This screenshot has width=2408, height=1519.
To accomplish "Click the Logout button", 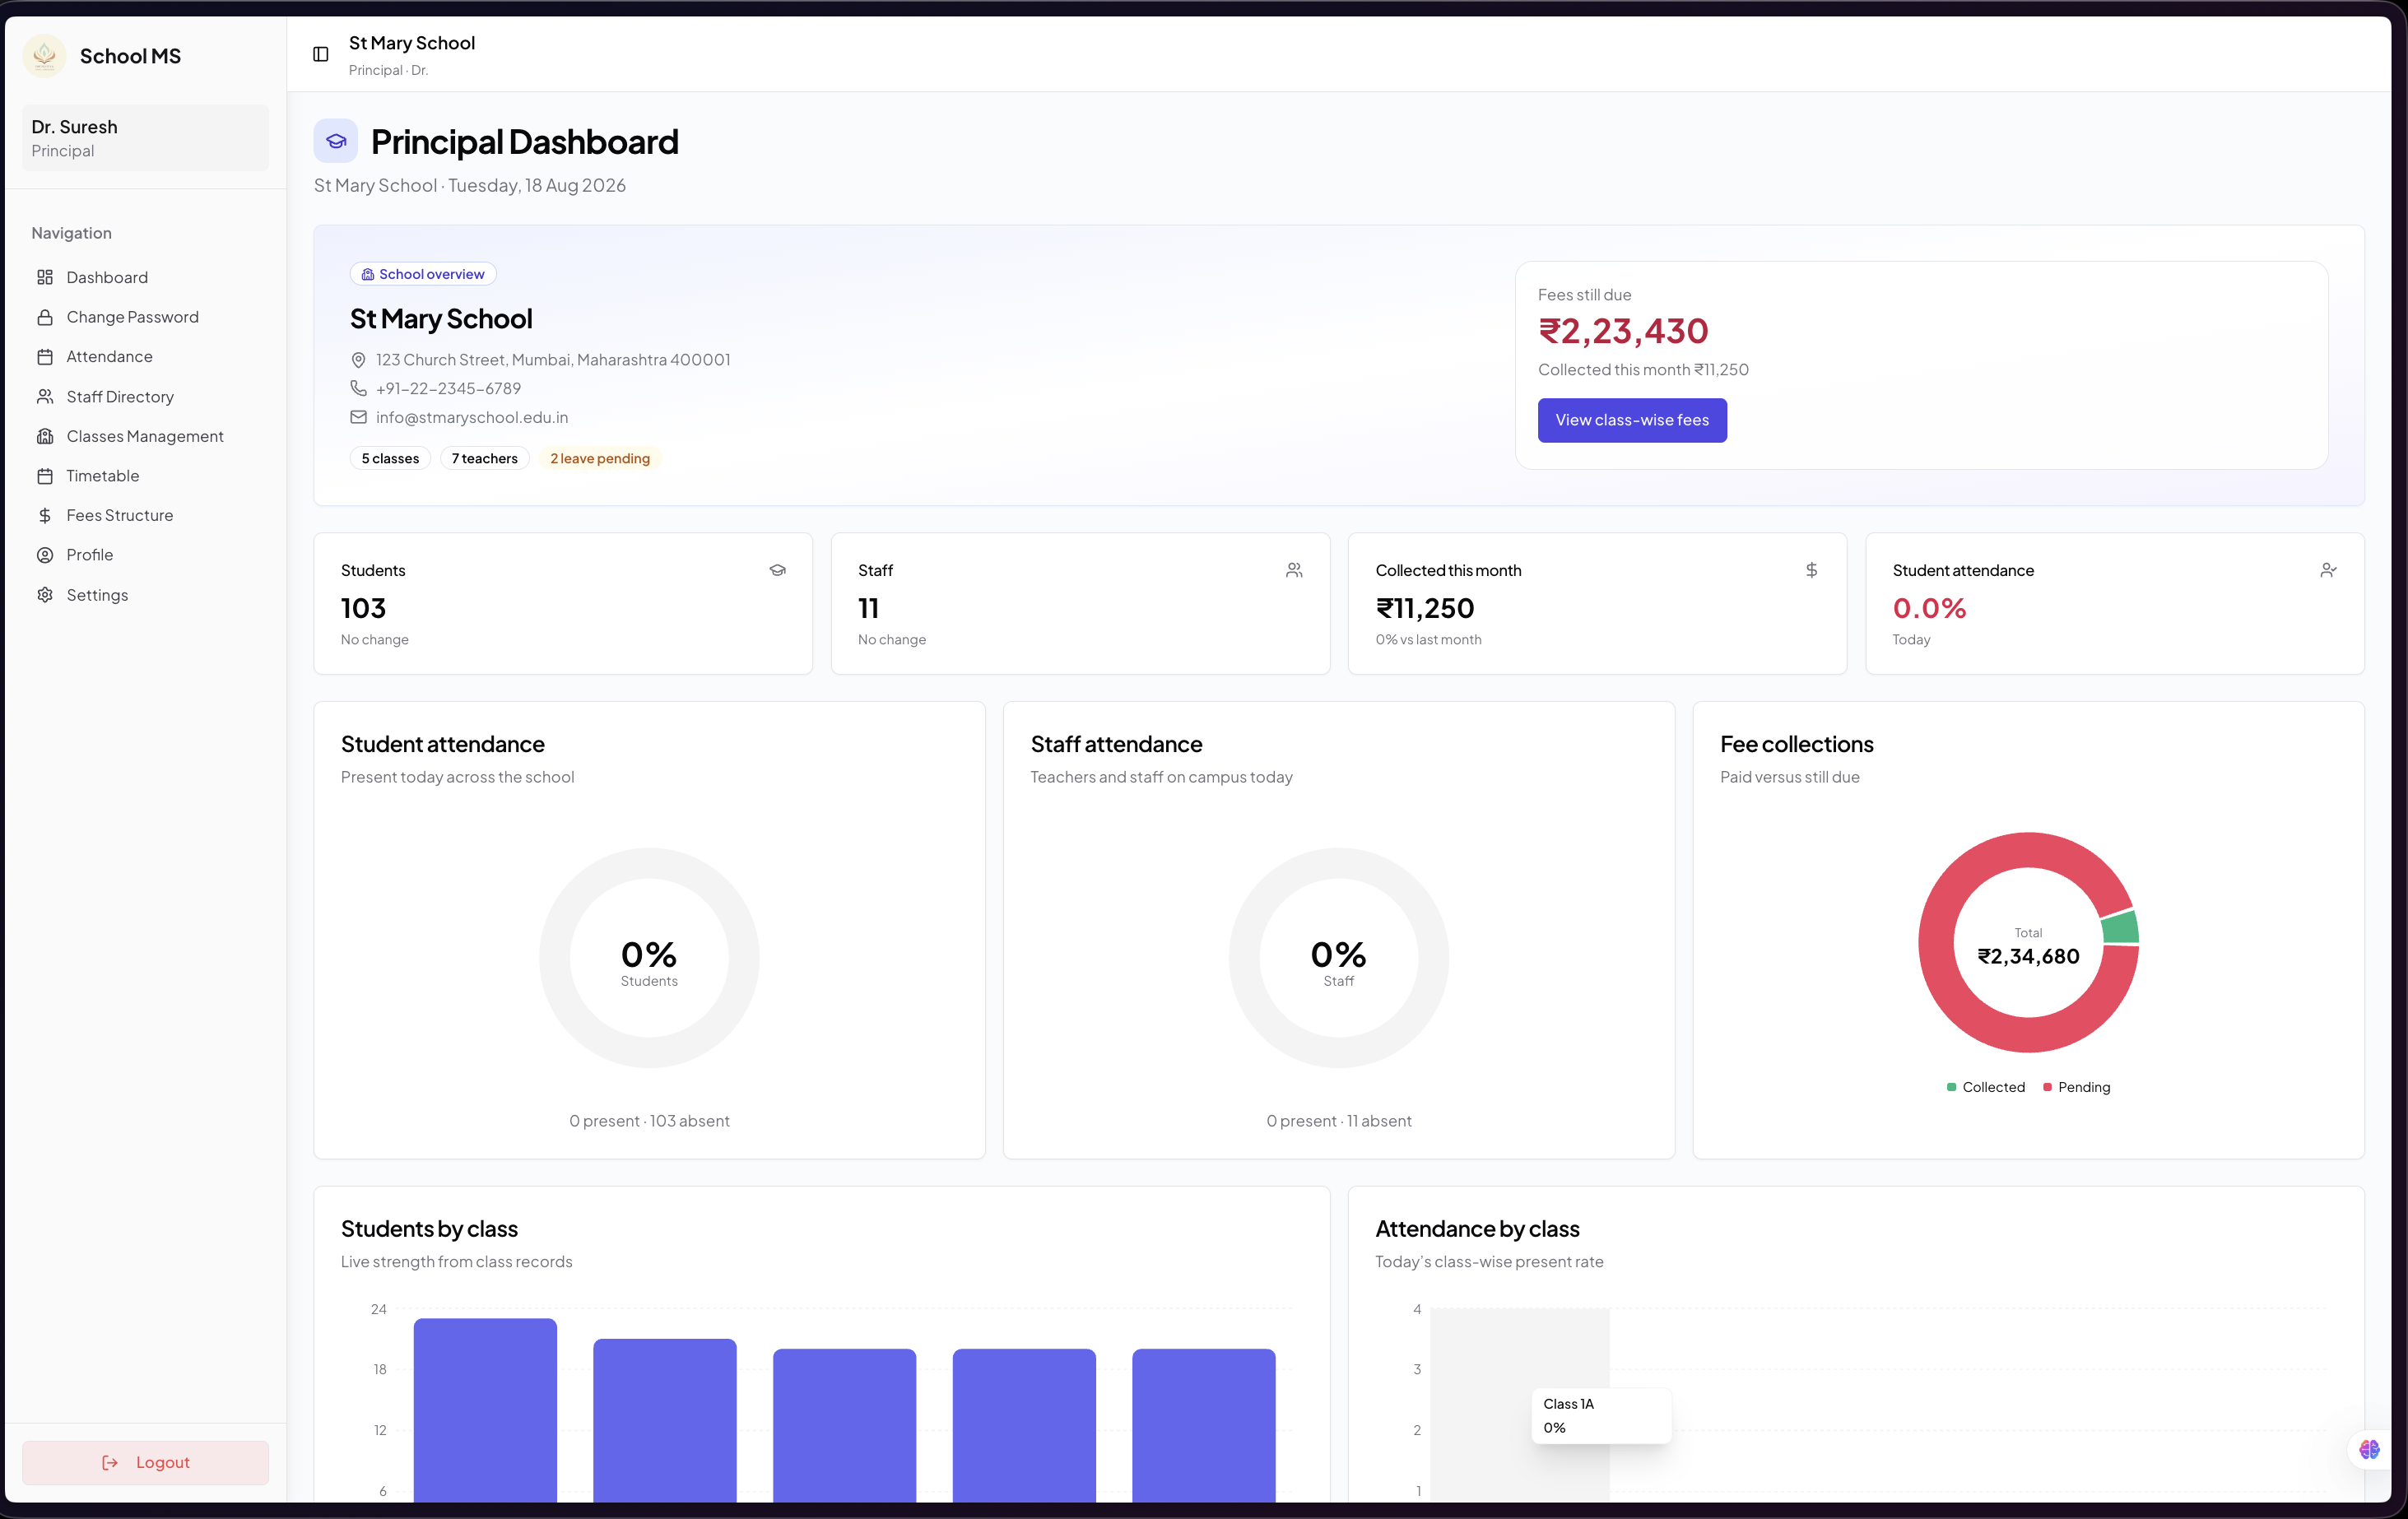I will point(145,1462).
